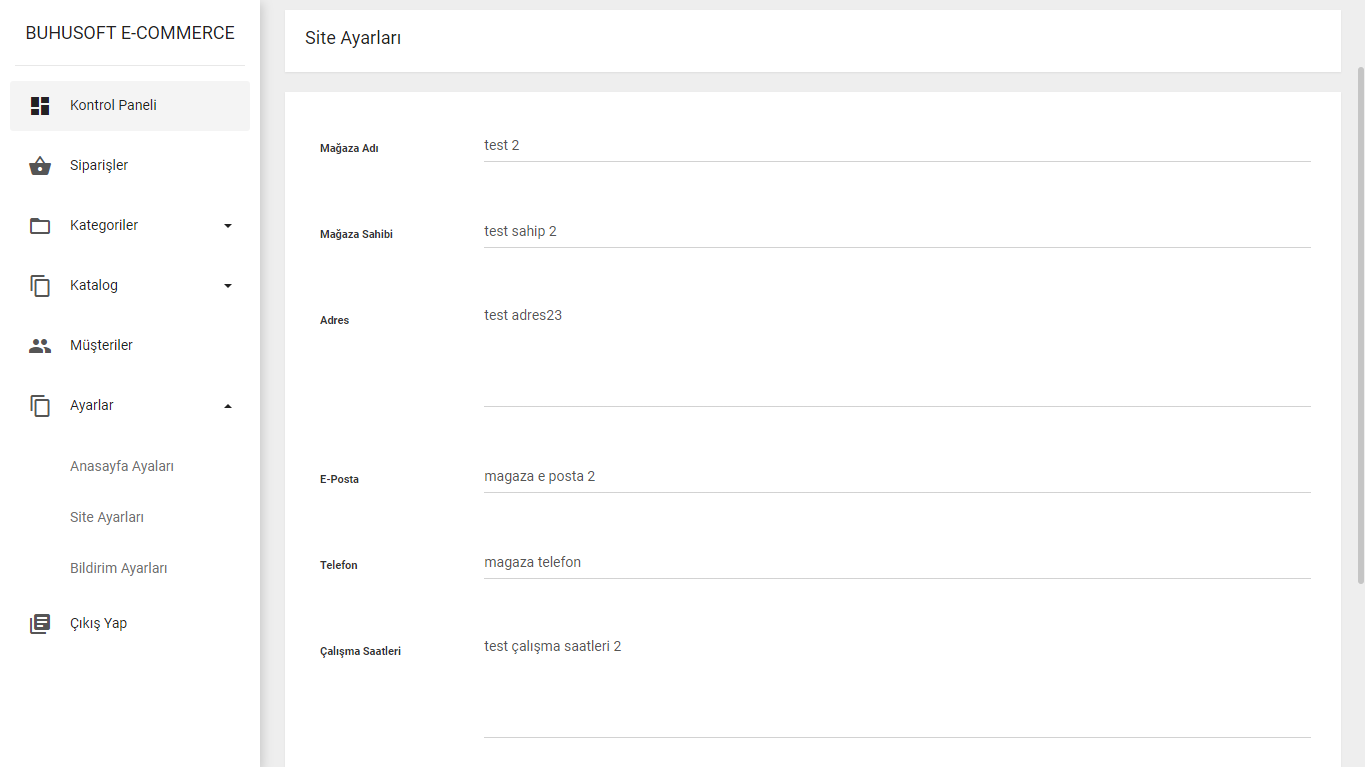Focus the Mağaza Sahibi text field
Screen dimensions: 1365x767
point(896,232)
